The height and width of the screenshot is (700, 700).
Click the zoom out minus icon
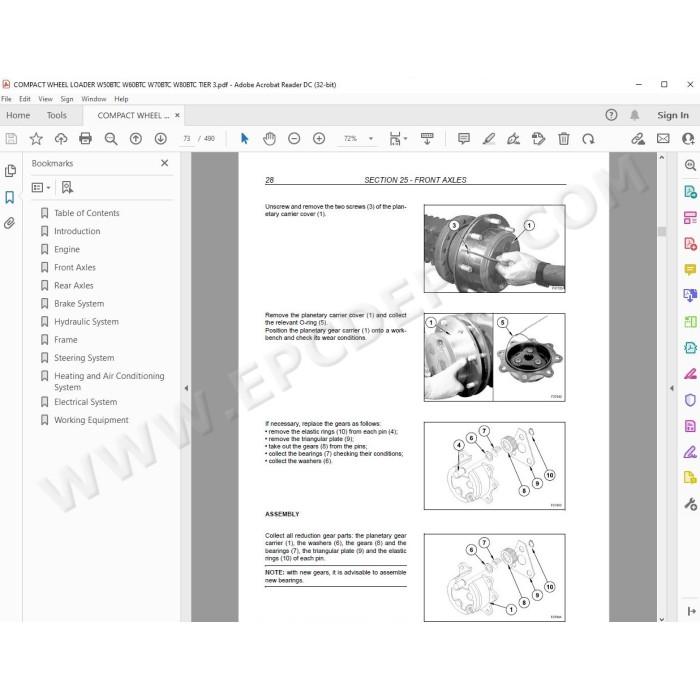(x=294, y=139)
